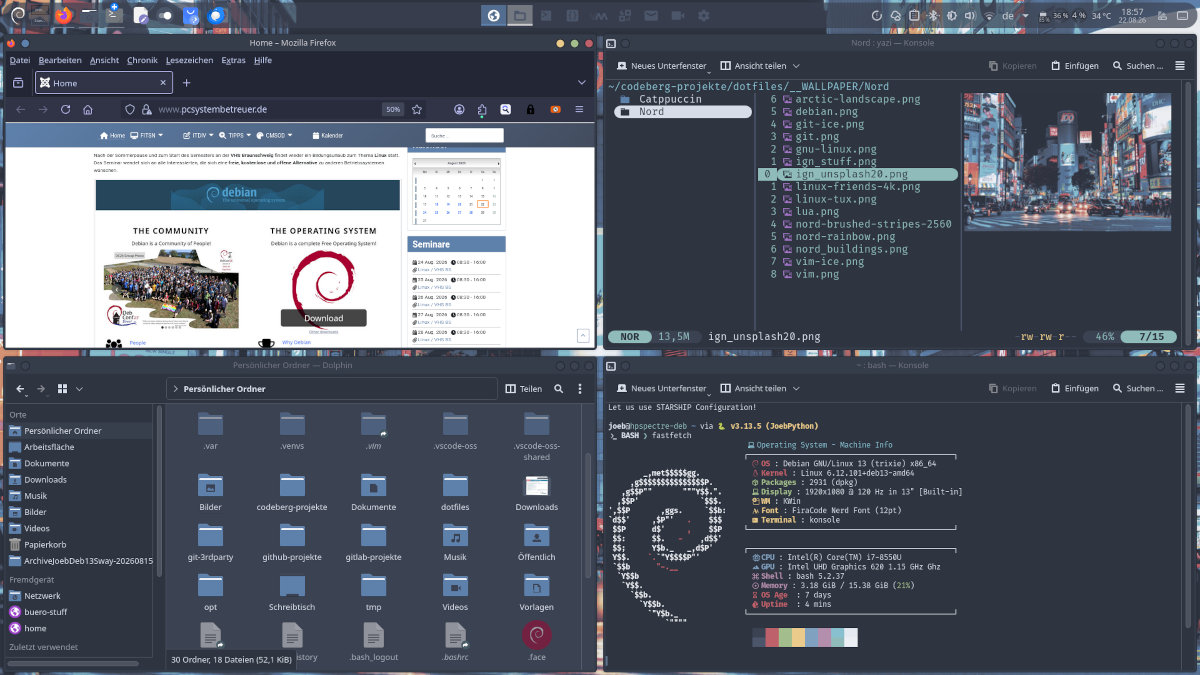1200x675 pixels.
Task: Open the Bluetooth tray icon
Action: tap(933, 15)
